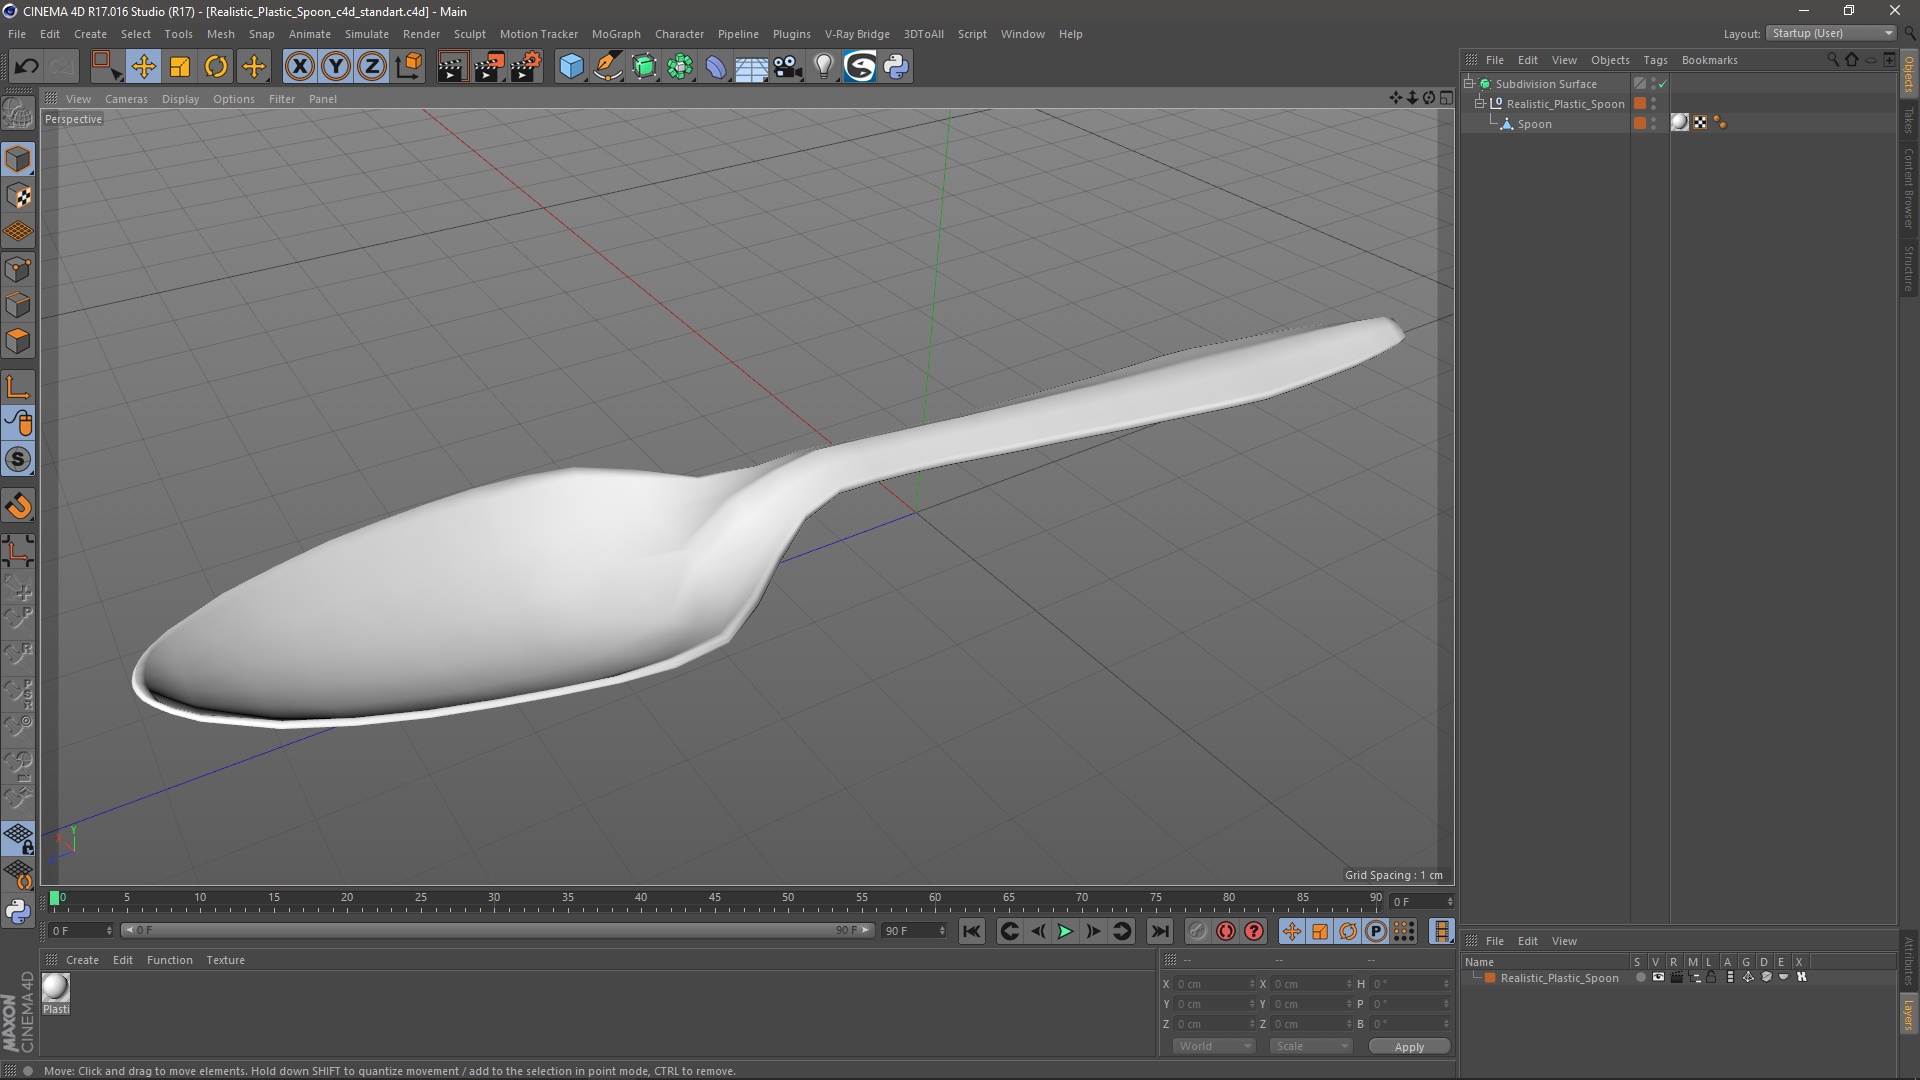Toggle the Enable Snap magnet icon
Screen dimensions: 1920x1080
(x=18, y=506)
